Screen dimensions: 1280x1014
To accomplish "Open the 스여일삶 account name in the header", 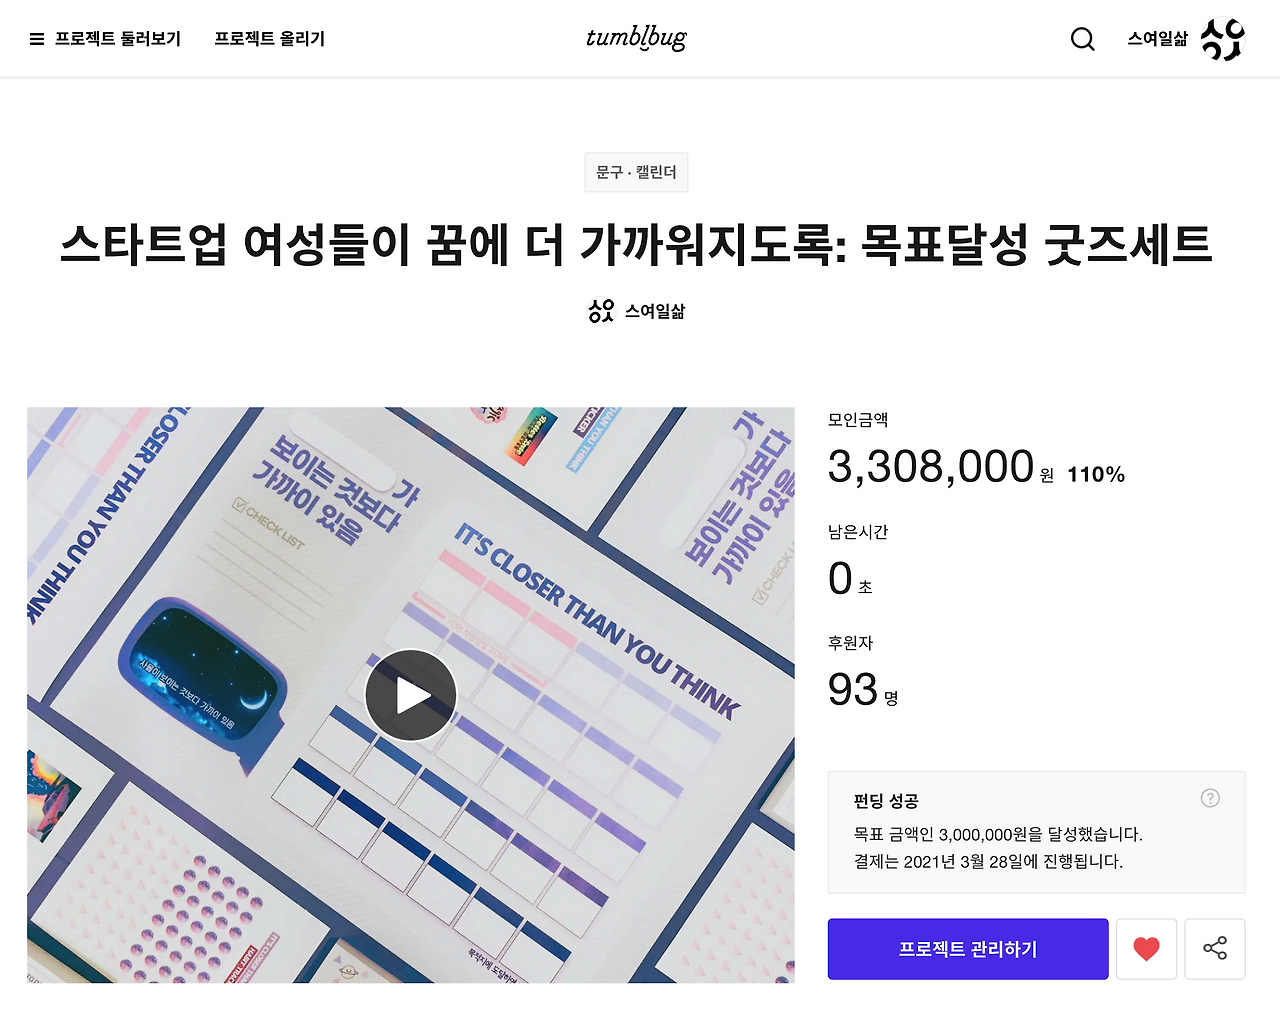I will (1158, 39).
